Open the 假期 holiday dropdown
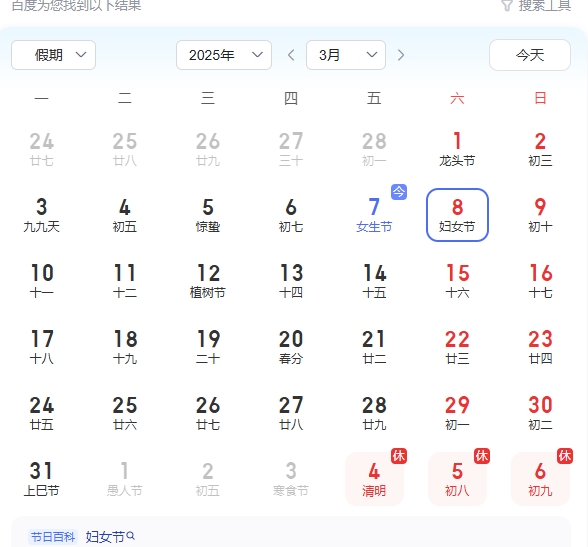Viewport: 588px width, 547px height. (x=53, y=55)
